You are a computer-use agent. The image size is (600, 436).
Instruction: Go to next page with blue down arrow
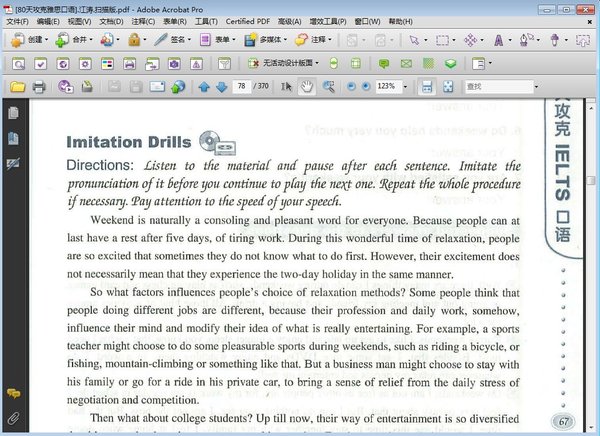click(x=222, y=87)
